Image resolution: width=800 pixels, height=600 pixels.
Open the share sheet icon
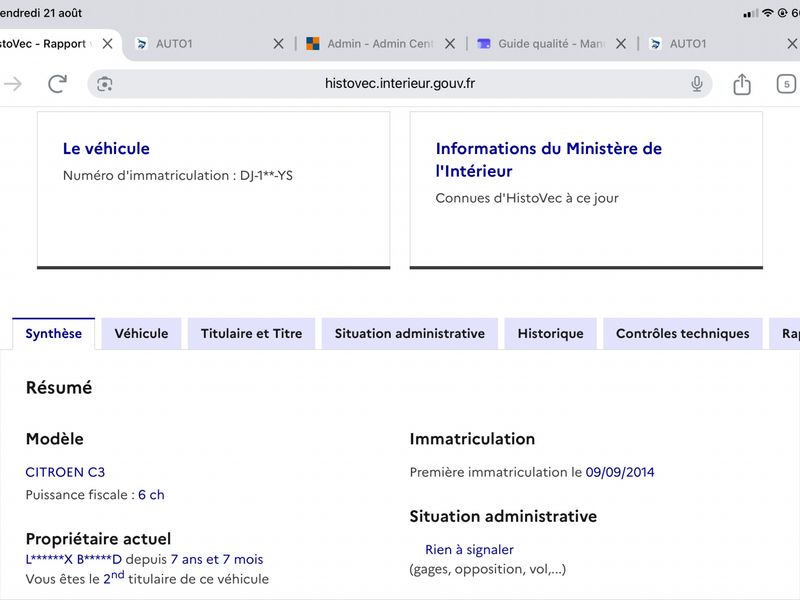pos(742,84)
